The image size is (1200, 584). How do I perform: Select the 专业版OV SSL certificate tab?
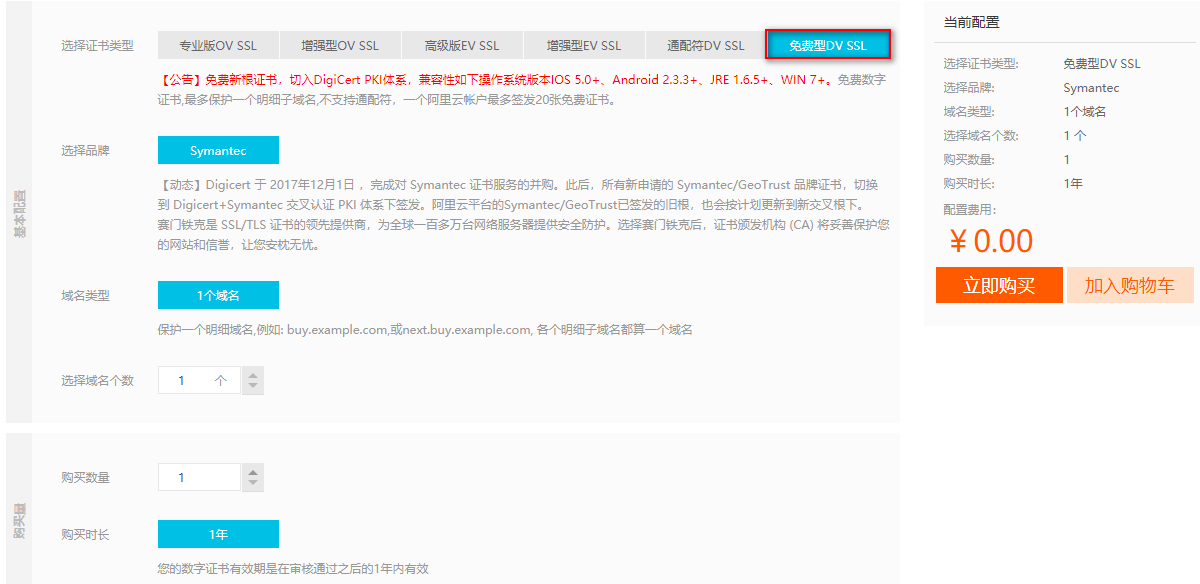(218, 45)
